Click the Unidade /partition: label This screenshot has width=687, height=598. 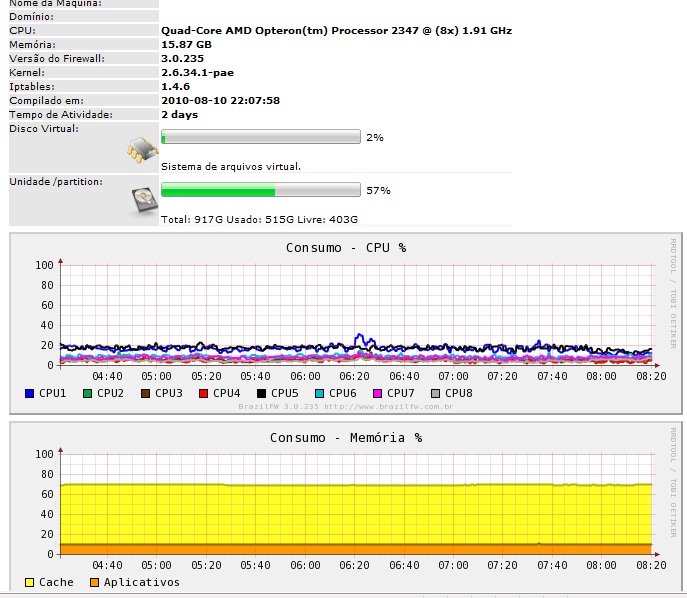(56, 182)
